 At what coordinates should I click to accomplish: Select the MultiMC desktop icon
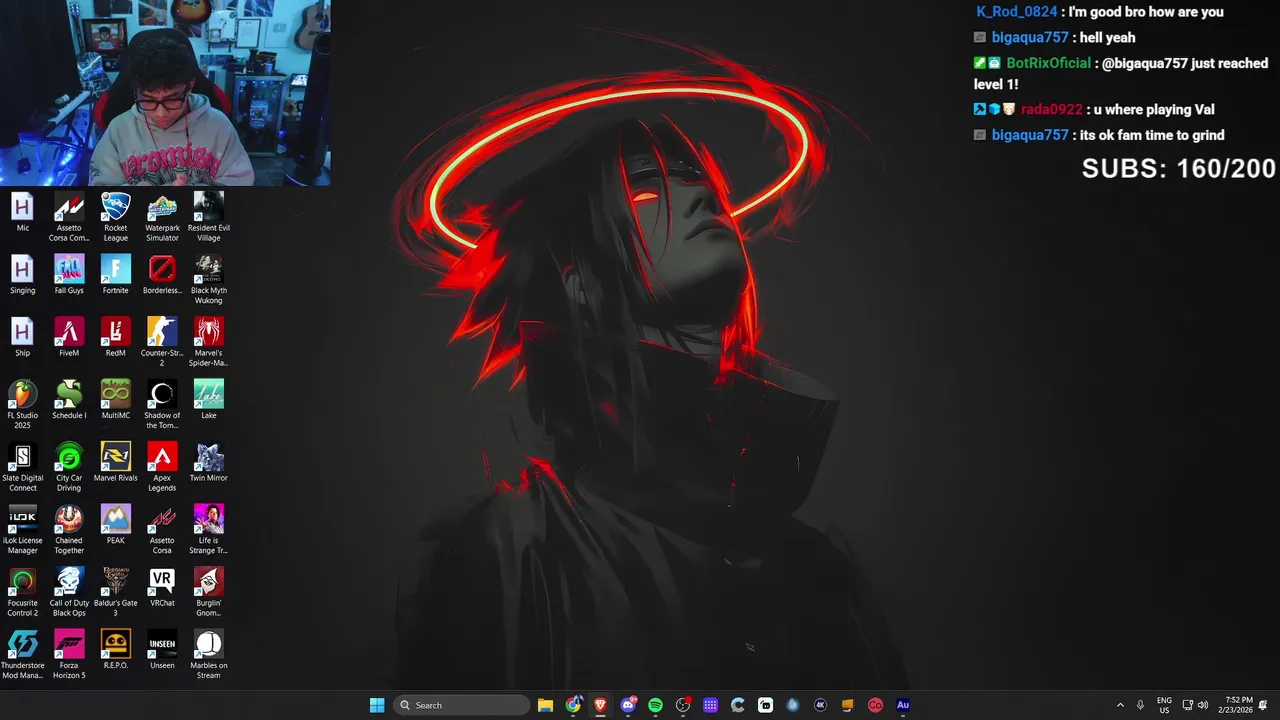(116, 400)
